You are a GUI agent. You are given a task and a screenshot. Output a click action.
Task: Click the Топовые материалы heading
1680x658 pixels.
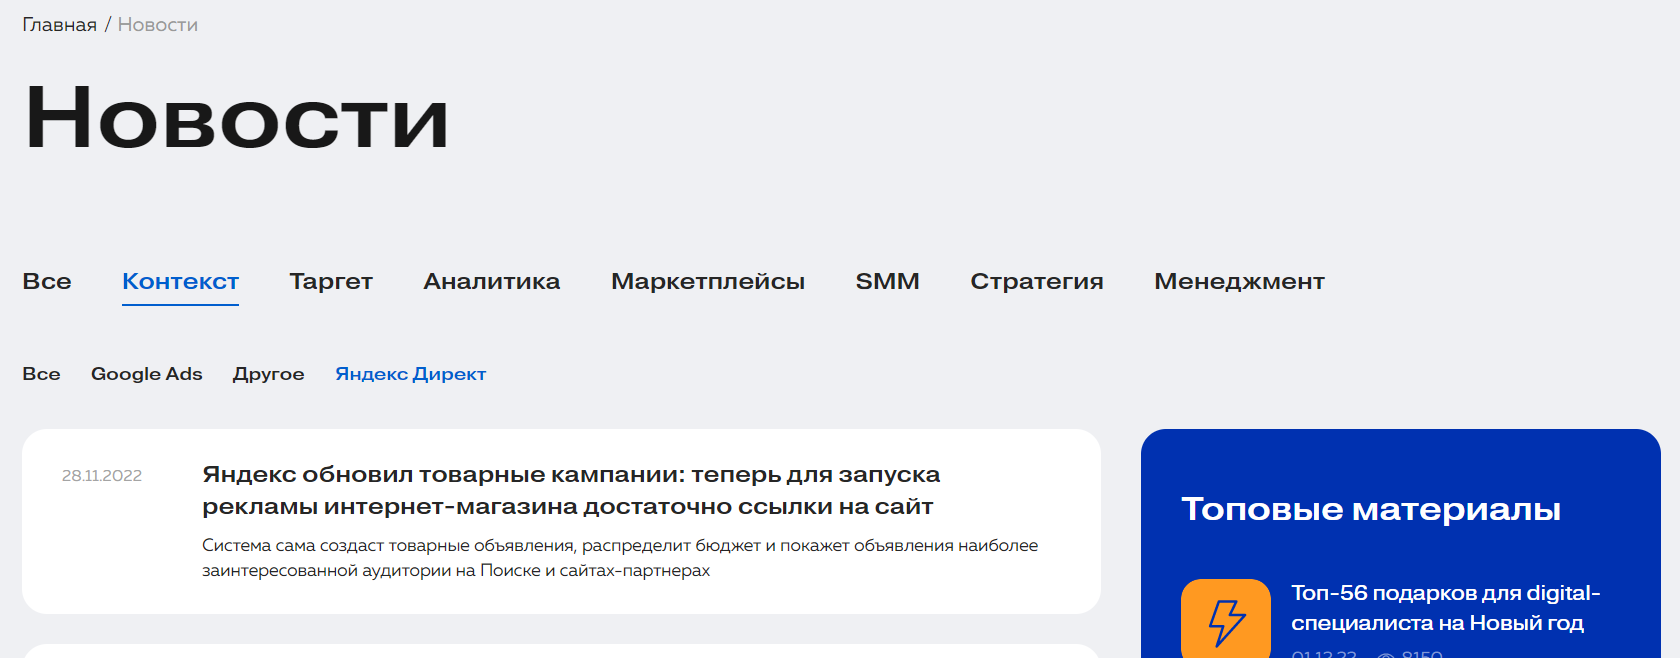tap(1370, 510)
